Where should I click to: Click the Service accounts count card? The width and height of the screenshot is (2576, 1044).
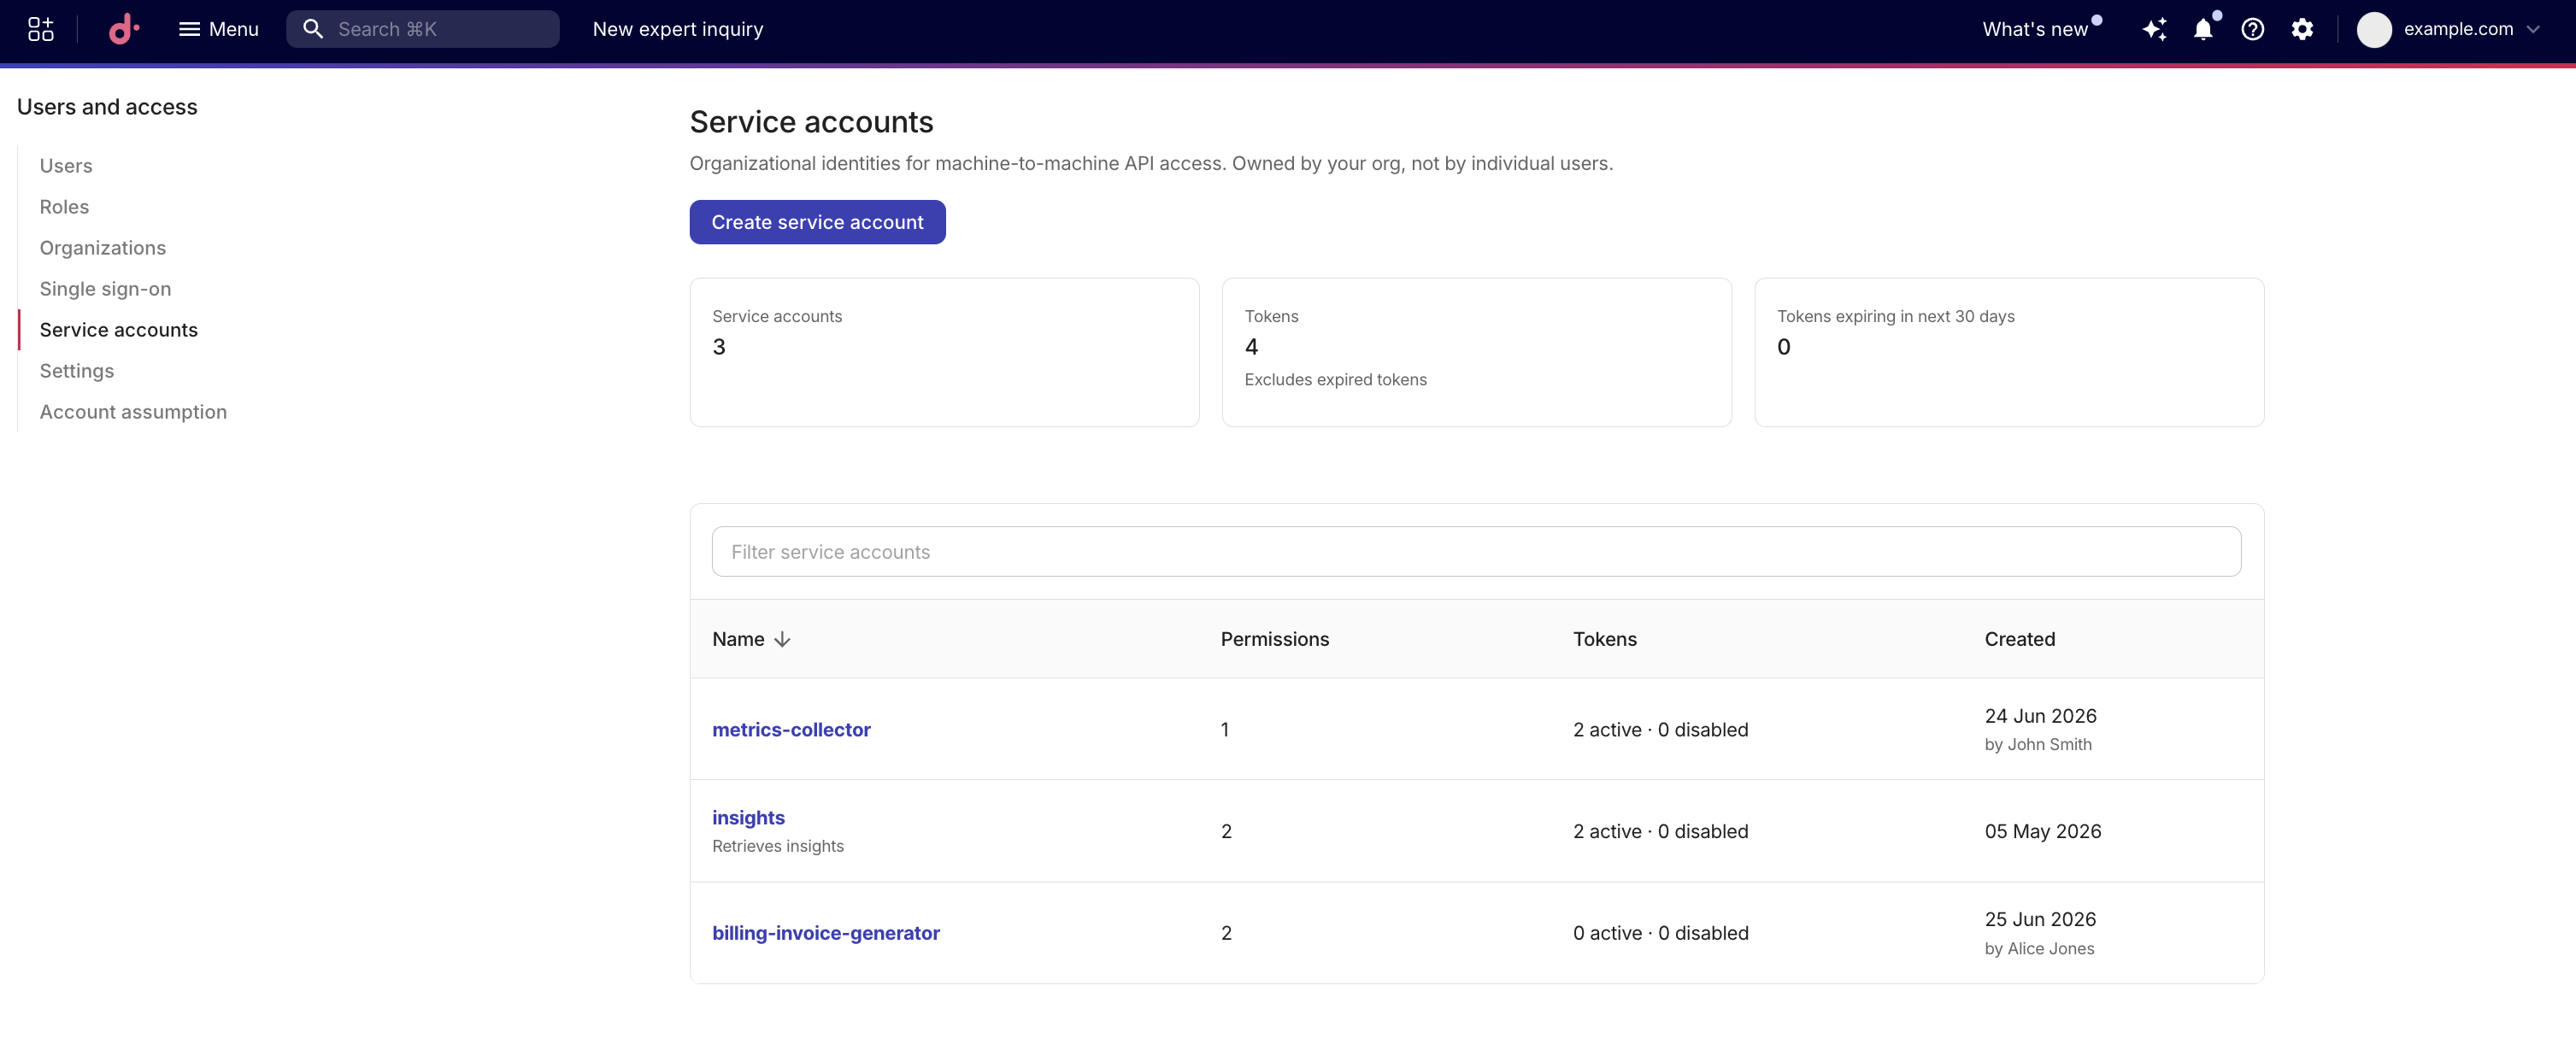pyautogui.click(x=944, y=352)
